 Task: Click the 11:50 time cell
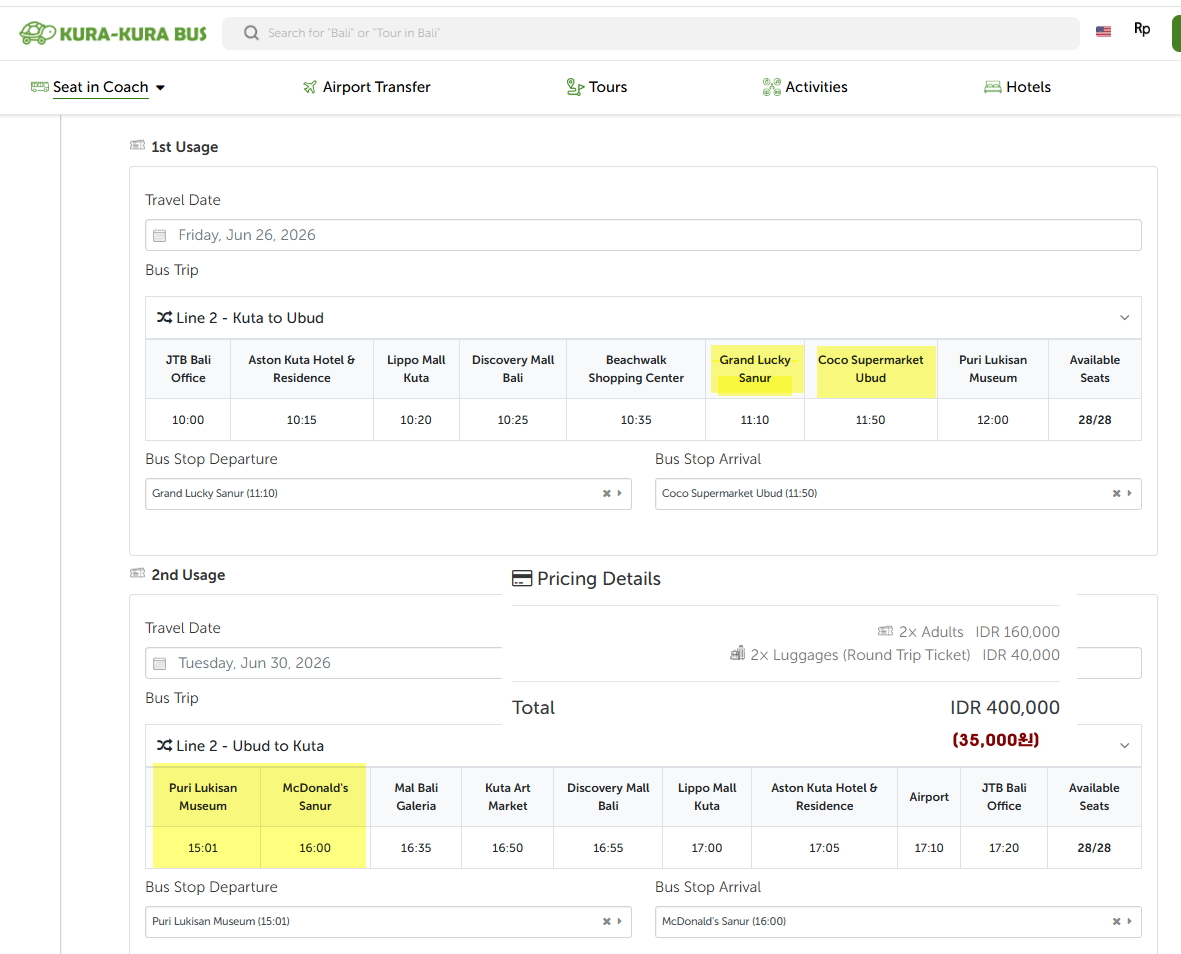pyautogui.click(x=871, y=419)
